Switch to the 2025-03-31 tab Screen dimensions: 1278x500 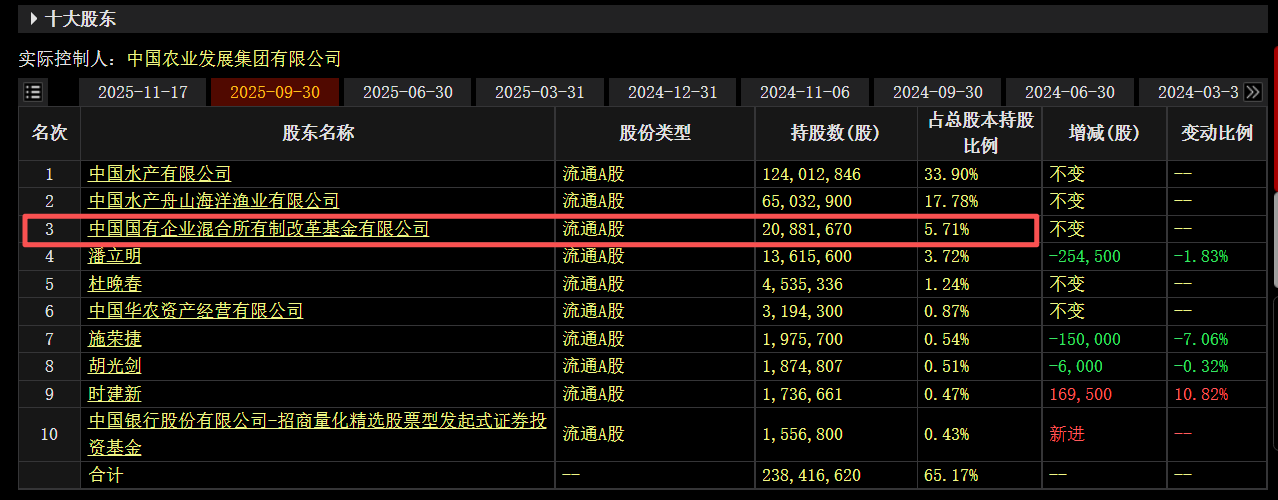click(x=540, y=92)
